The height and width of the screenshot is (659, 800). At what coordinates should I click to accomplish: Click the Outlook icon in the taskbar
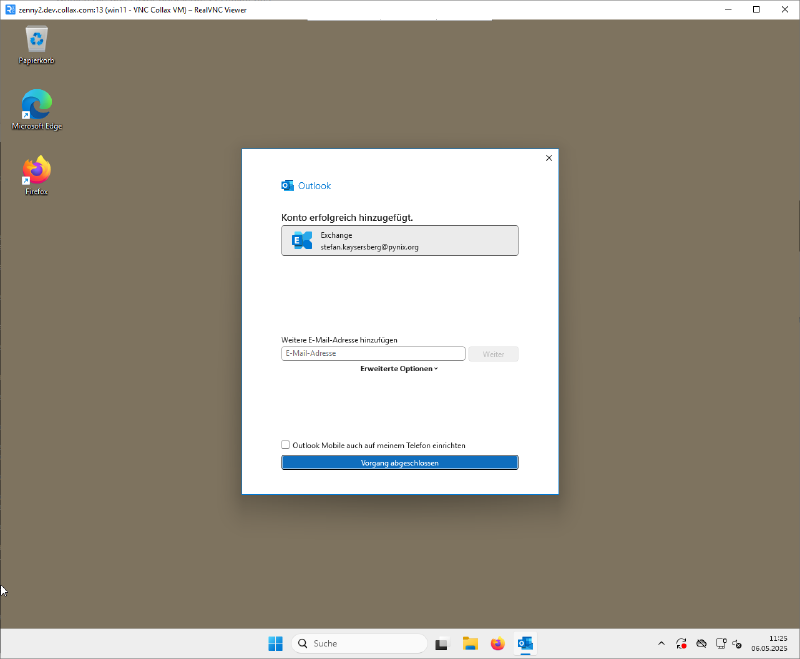pyautogui.click(x=525, y=644)
